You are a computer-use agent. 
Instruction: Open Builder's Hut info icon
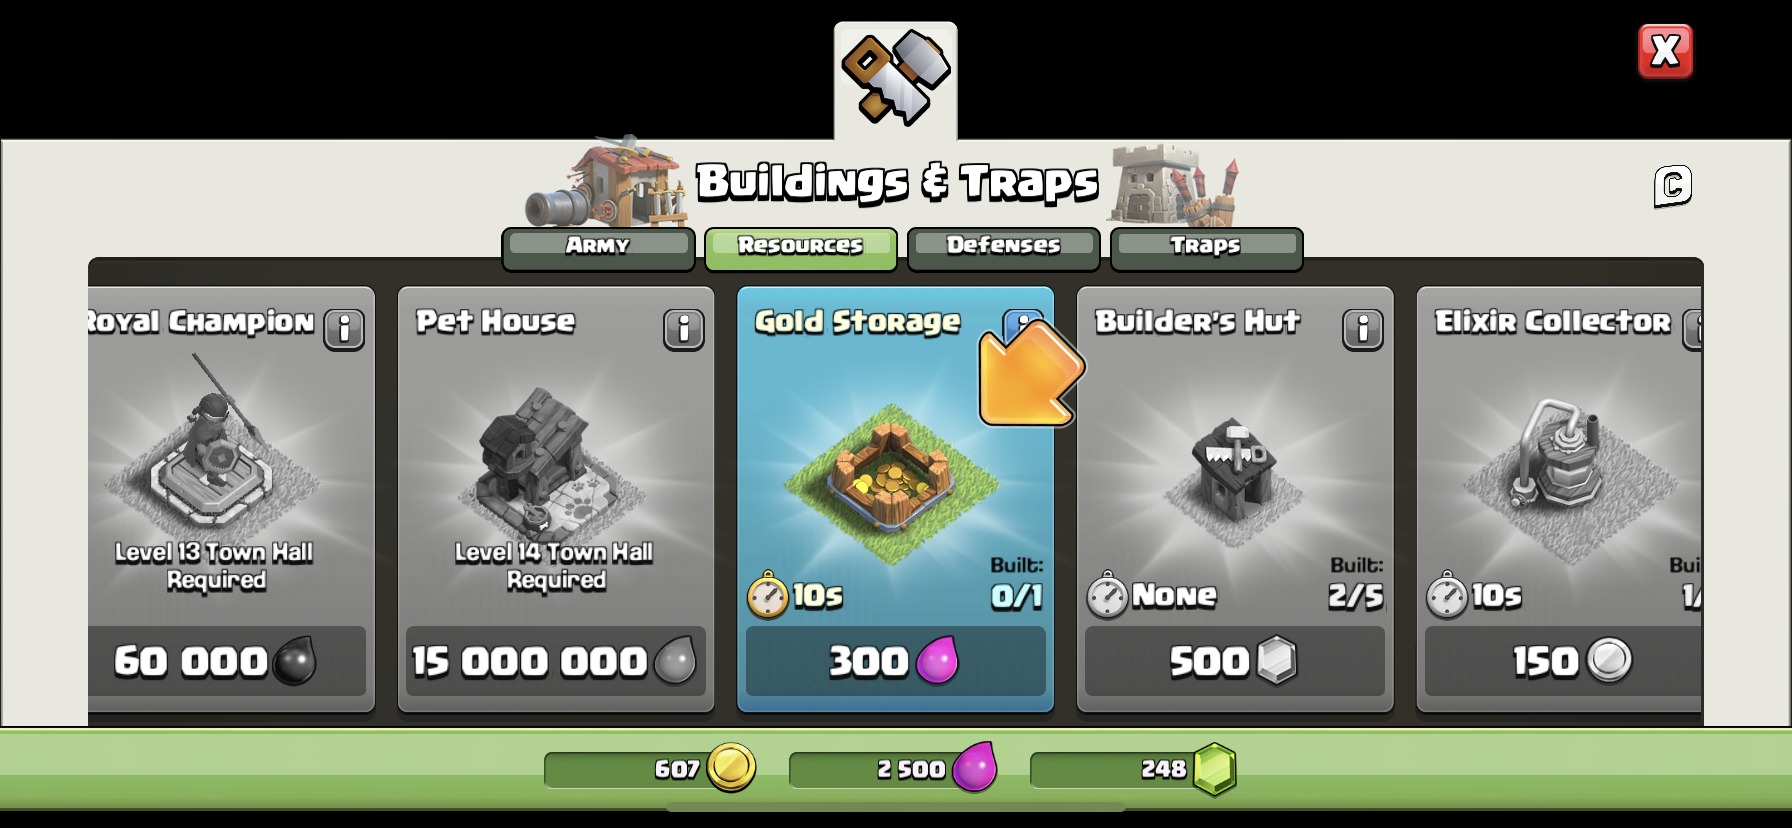(1363, 329)
